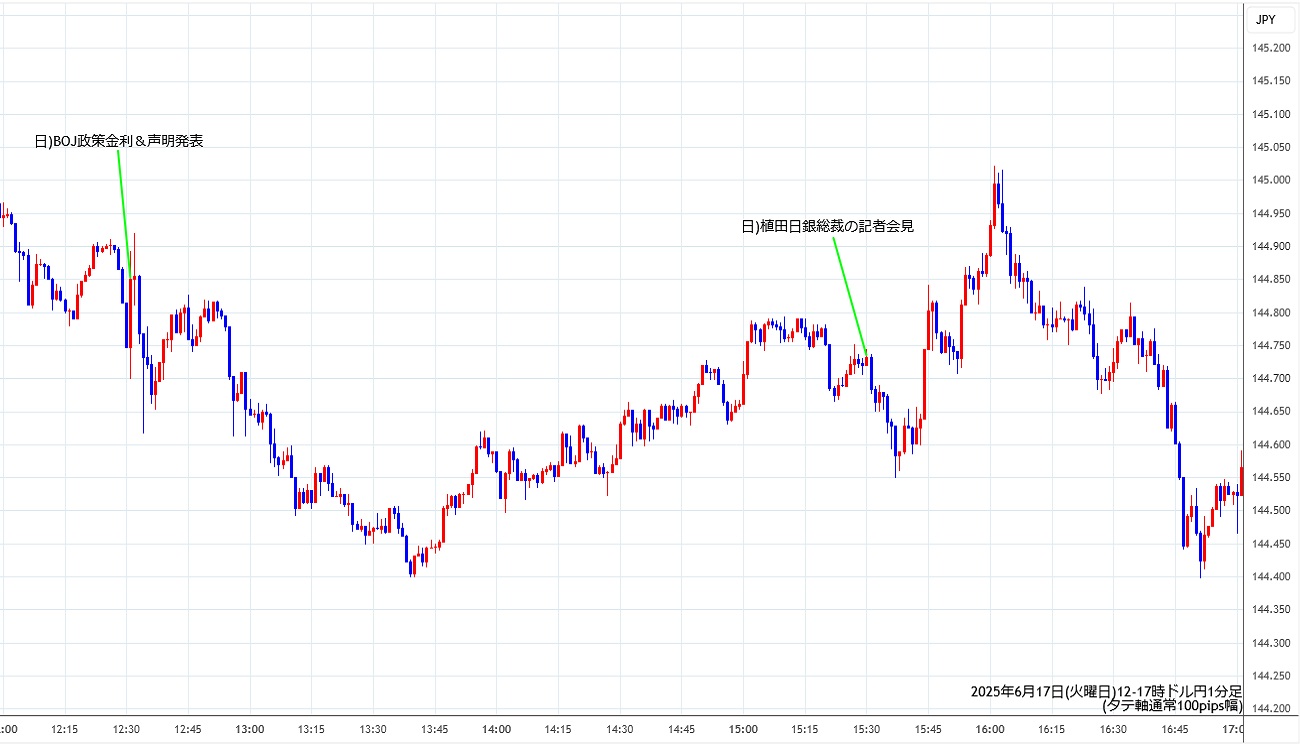The width and height of the screenshot is (1300, 745).
Task: Click the 144.300 price axis label
Action: 1272,643
